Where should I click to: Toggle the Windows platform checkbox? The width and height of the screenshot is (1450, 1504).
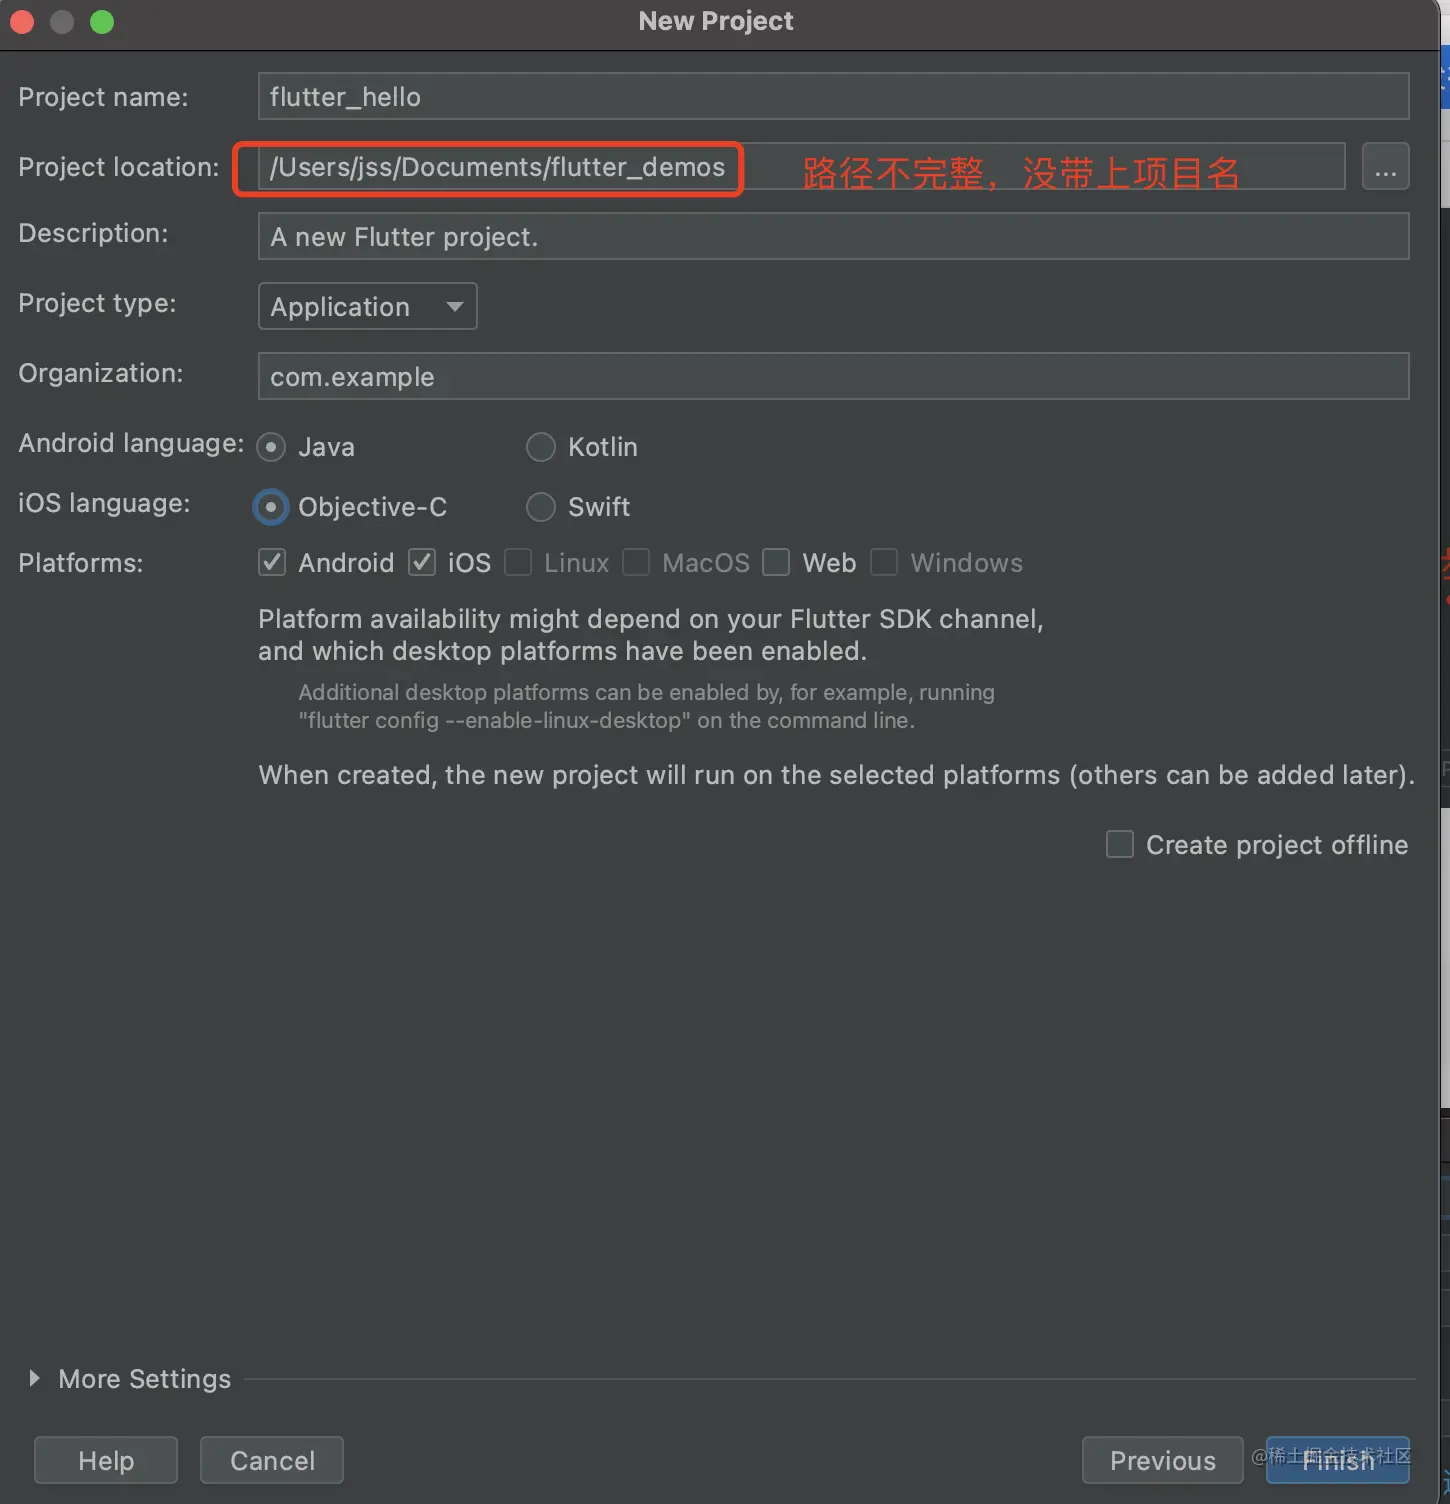pyautogui.click(x=884, y=562)
